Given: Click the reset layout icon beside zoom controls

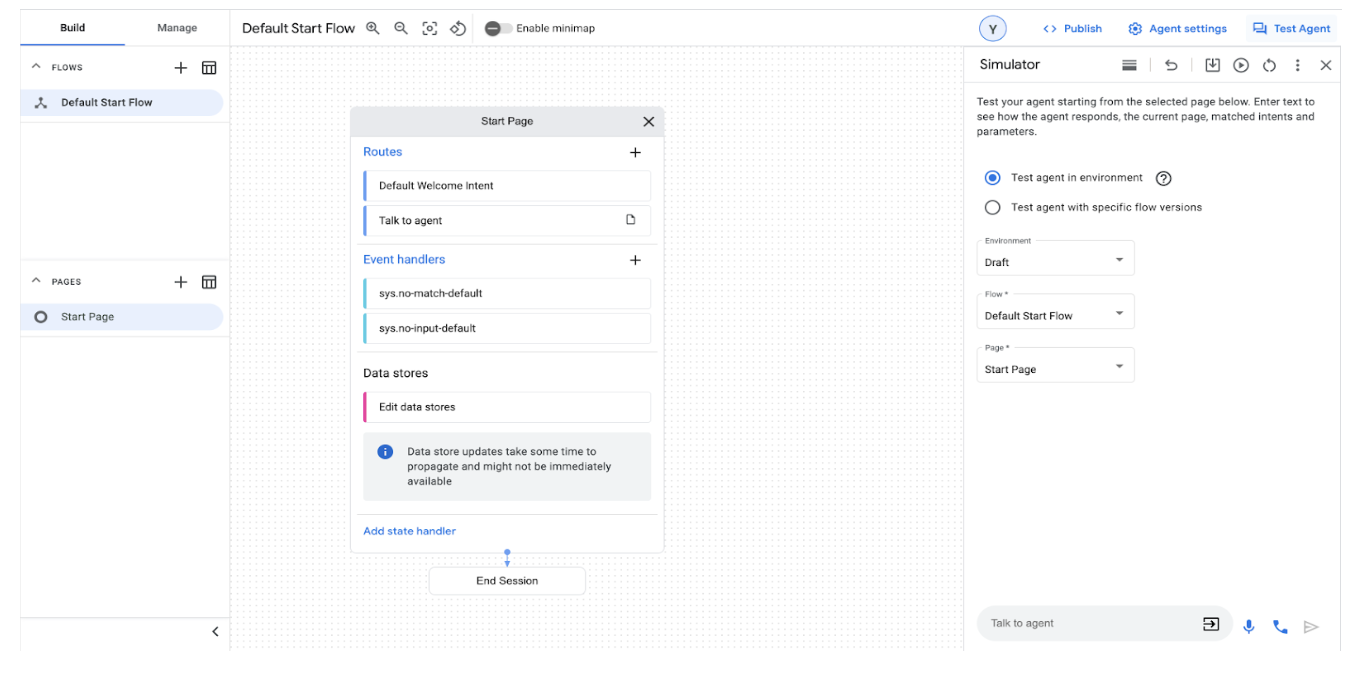Looking at the screenshot, I should [x=458, y=28].
